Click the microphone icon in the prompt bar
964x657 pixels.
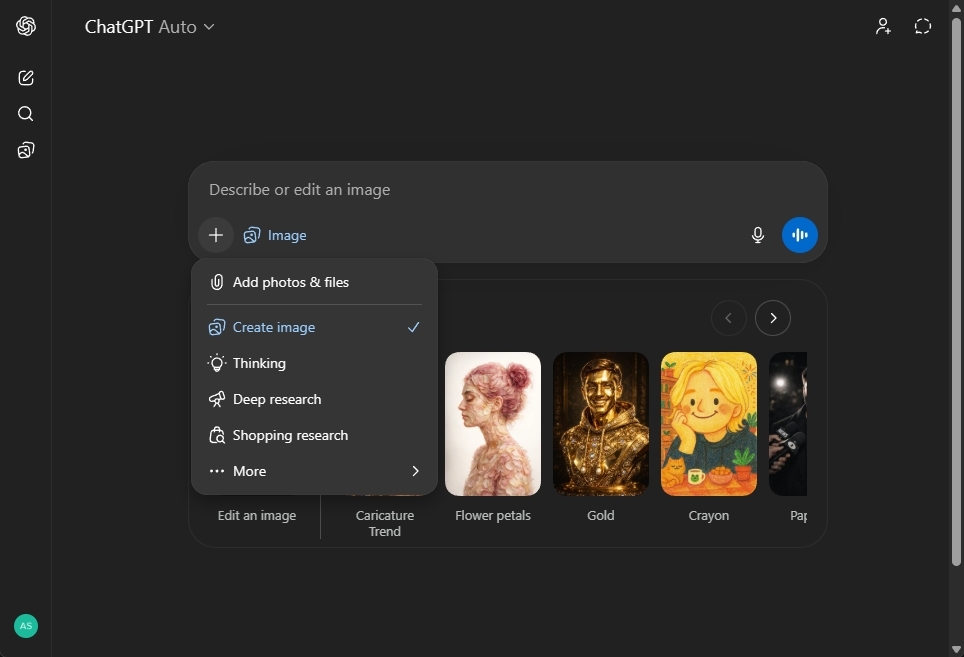point(757,235)
